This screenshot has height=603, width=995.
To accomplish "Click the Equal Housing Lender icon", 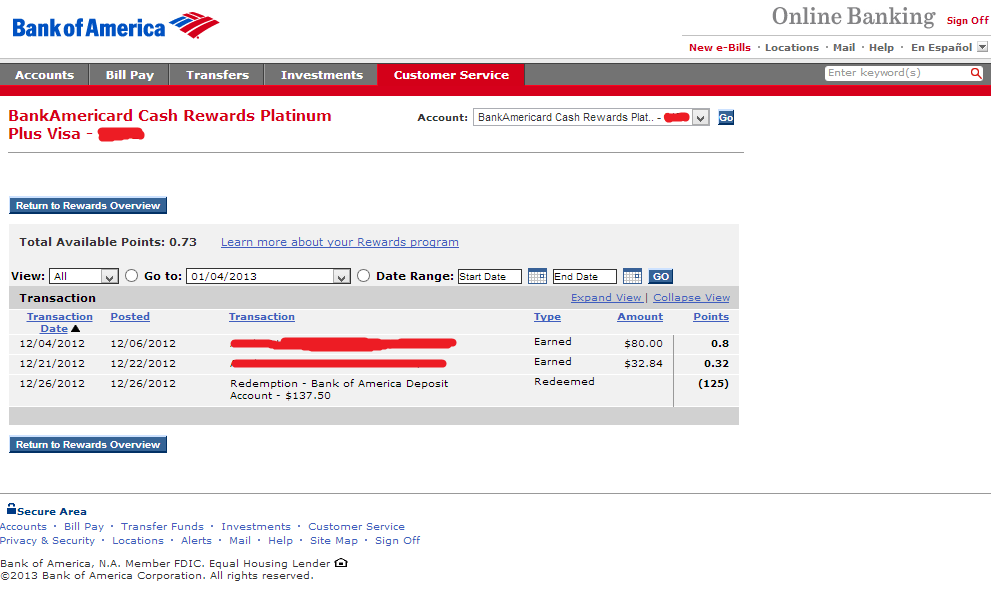I will coord(341,563).
